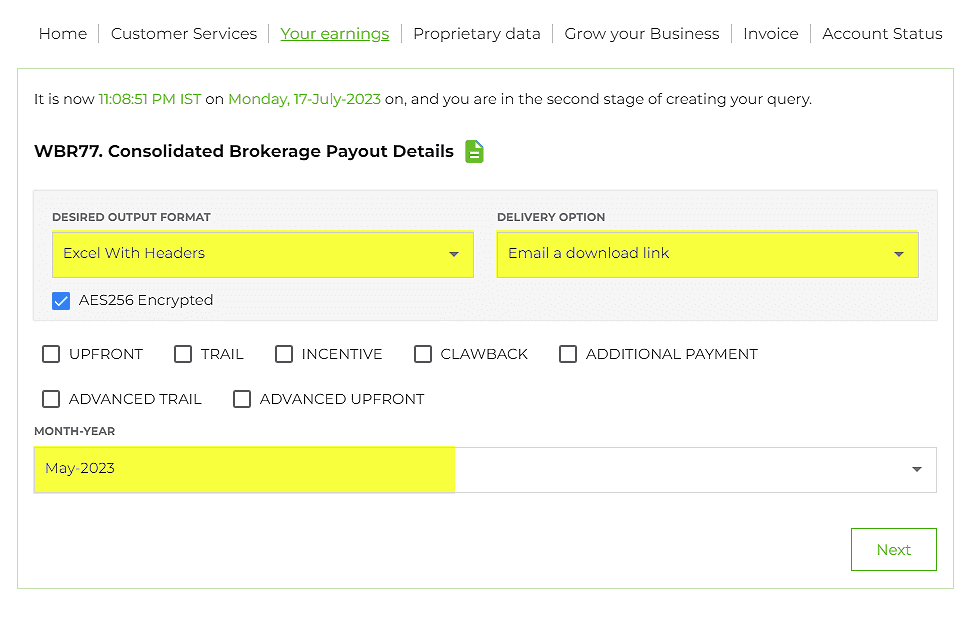
Task: Navigate to Grow your Business
Action: coord(642,34)
